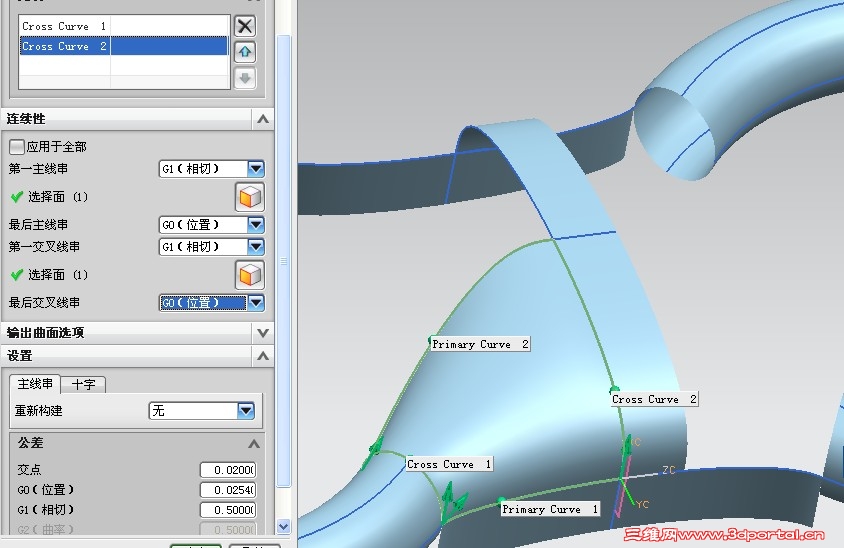Click the Primary Curve 1 label in viewport
Image resolution: width=844 pixels, height=548 pixels.
(x=550, y=509)
